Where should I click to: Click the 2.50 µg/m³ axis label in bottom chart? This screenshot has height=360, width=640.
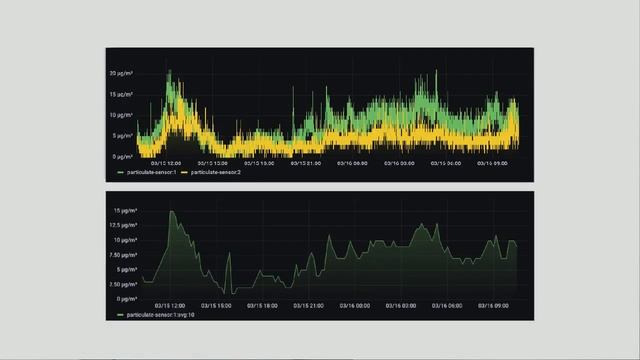(x=123, y=284)
